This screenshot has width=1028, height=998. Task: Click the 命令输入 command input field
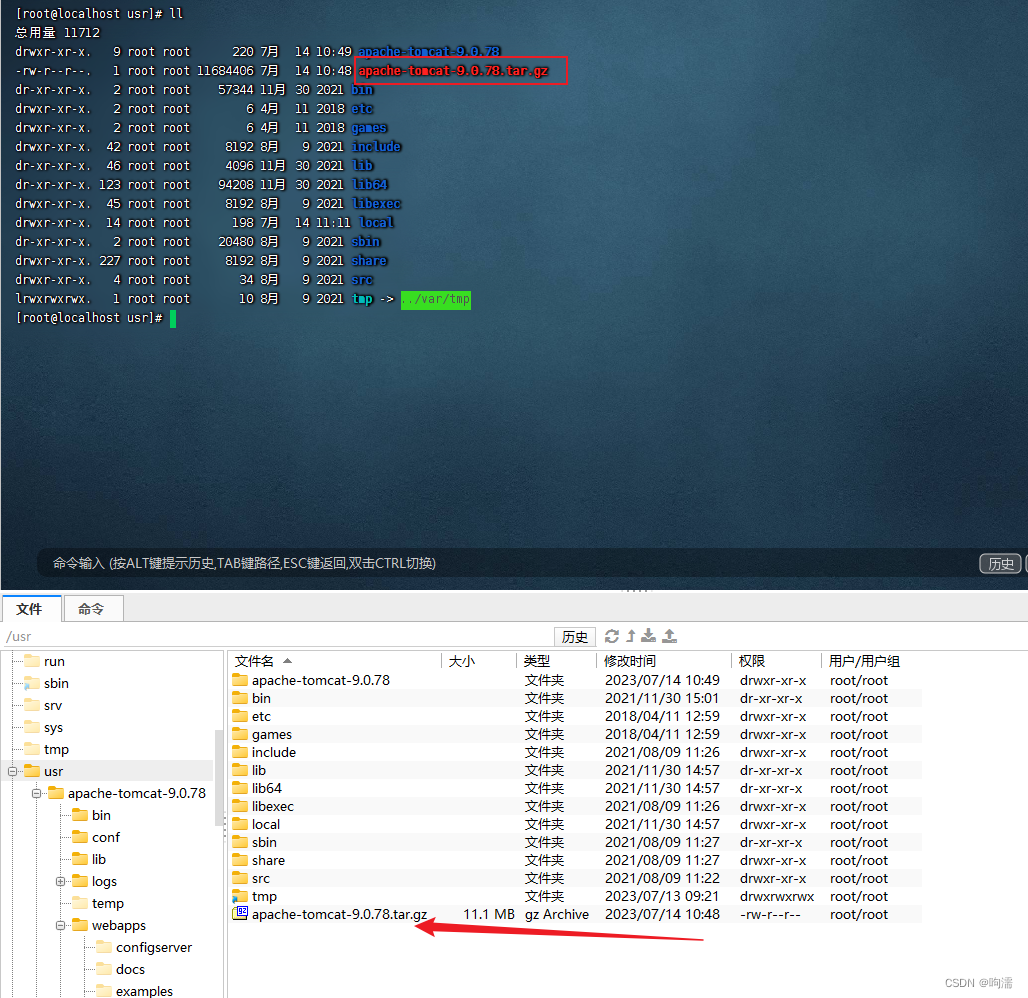click(507, 563)
